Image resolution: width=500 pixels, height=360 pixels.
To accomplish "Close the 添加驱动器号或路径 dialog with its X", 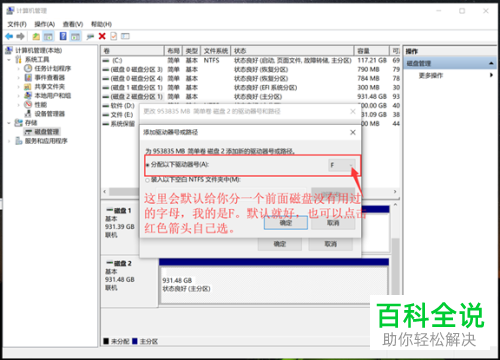I will click(x=353, y=132).
